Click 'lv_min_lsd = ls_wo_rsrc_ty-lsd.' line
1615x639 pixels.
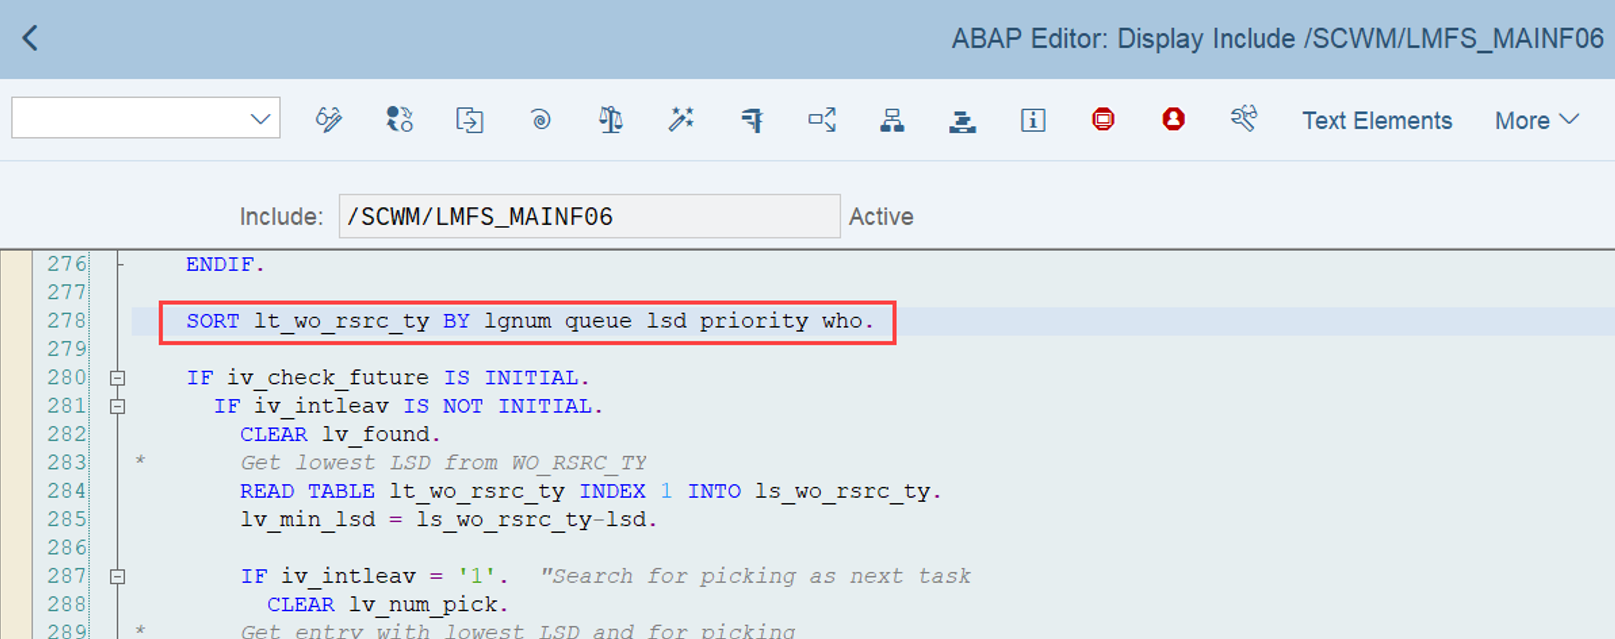pyautogui.click(x=448, y=519)
